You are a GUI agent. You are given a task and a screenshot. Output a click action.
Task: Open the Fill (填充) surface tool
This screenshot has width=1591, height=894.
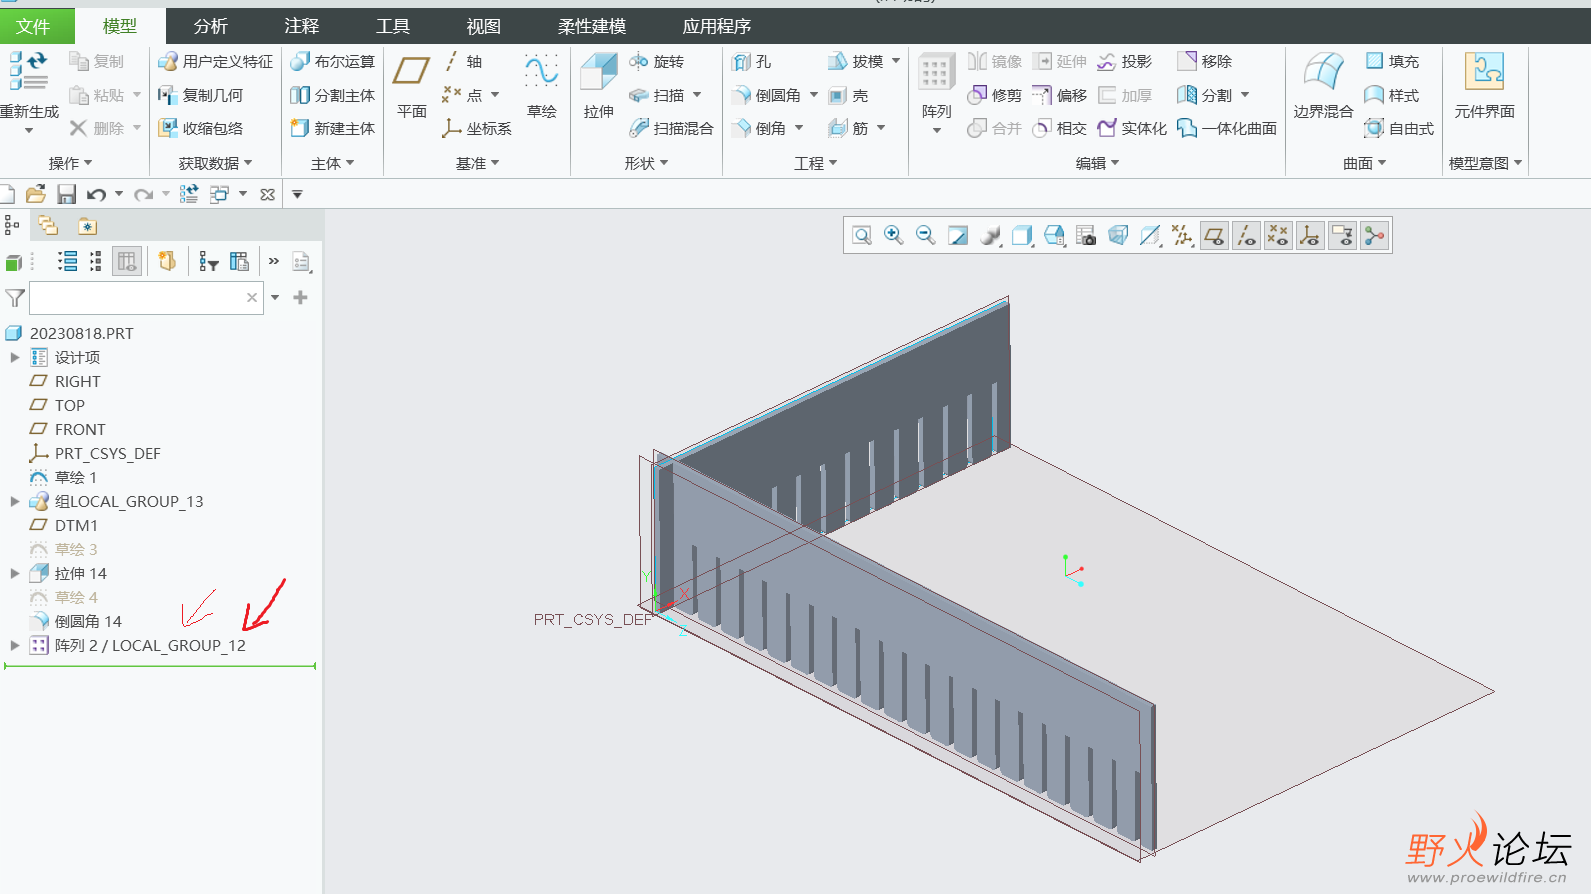[x=1392, y=62]
